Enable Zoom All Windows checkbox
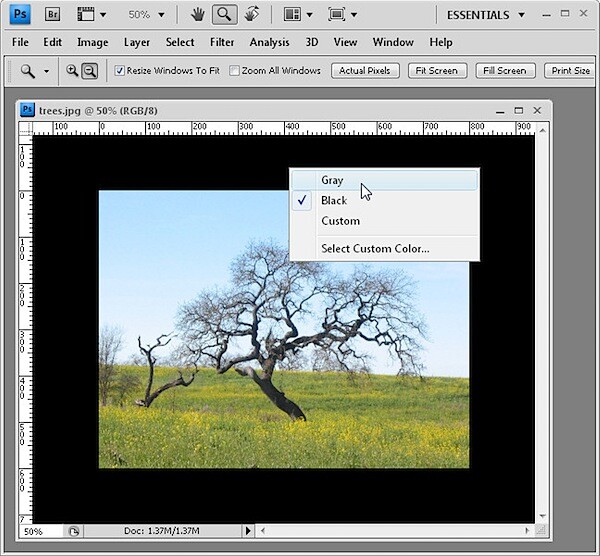This screenshot has width=600, height=556. (x=234, y=71)
